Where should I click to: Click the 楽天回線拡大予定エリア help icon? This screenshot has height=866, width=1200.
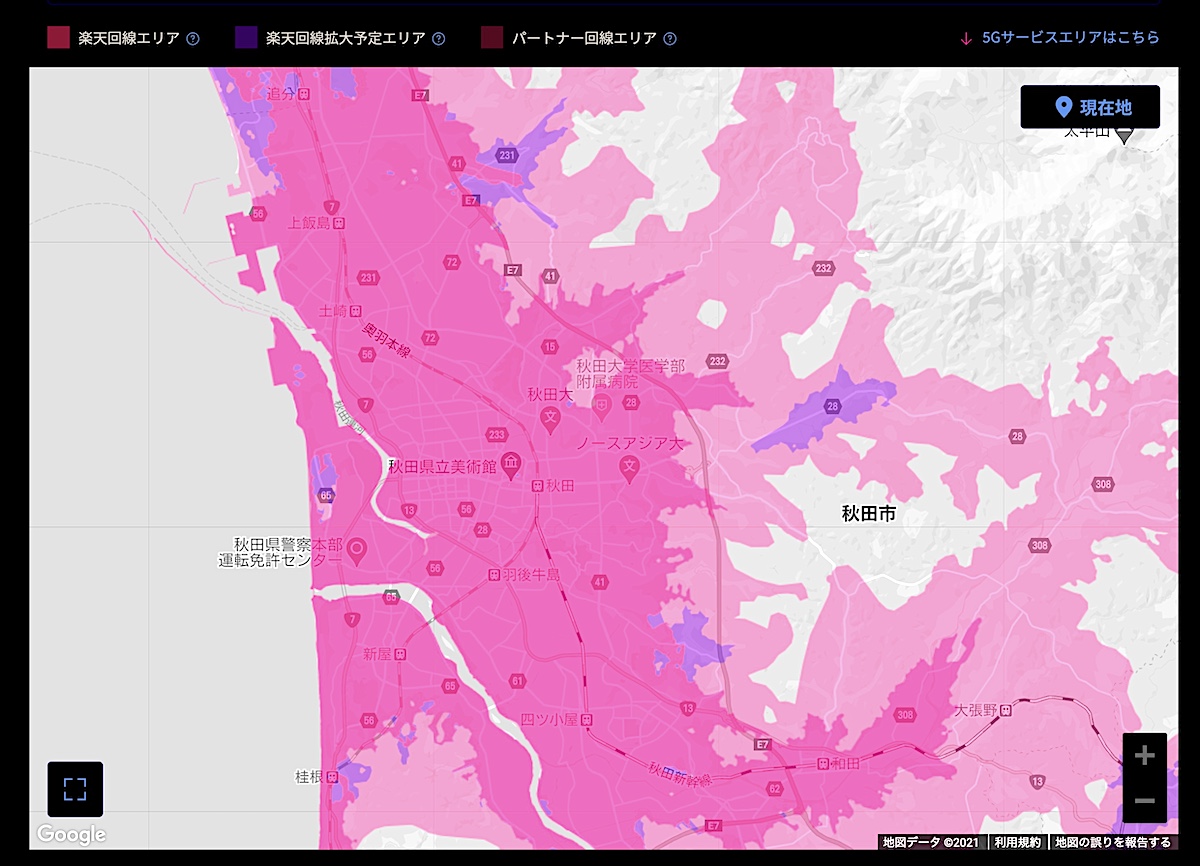pos(439,39)
